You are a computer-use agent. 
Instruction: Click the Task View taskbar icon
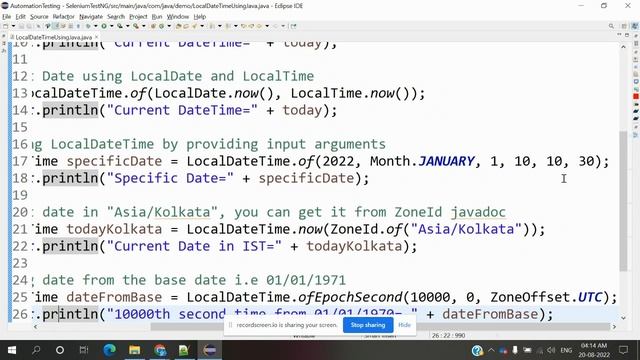point(84,350)
